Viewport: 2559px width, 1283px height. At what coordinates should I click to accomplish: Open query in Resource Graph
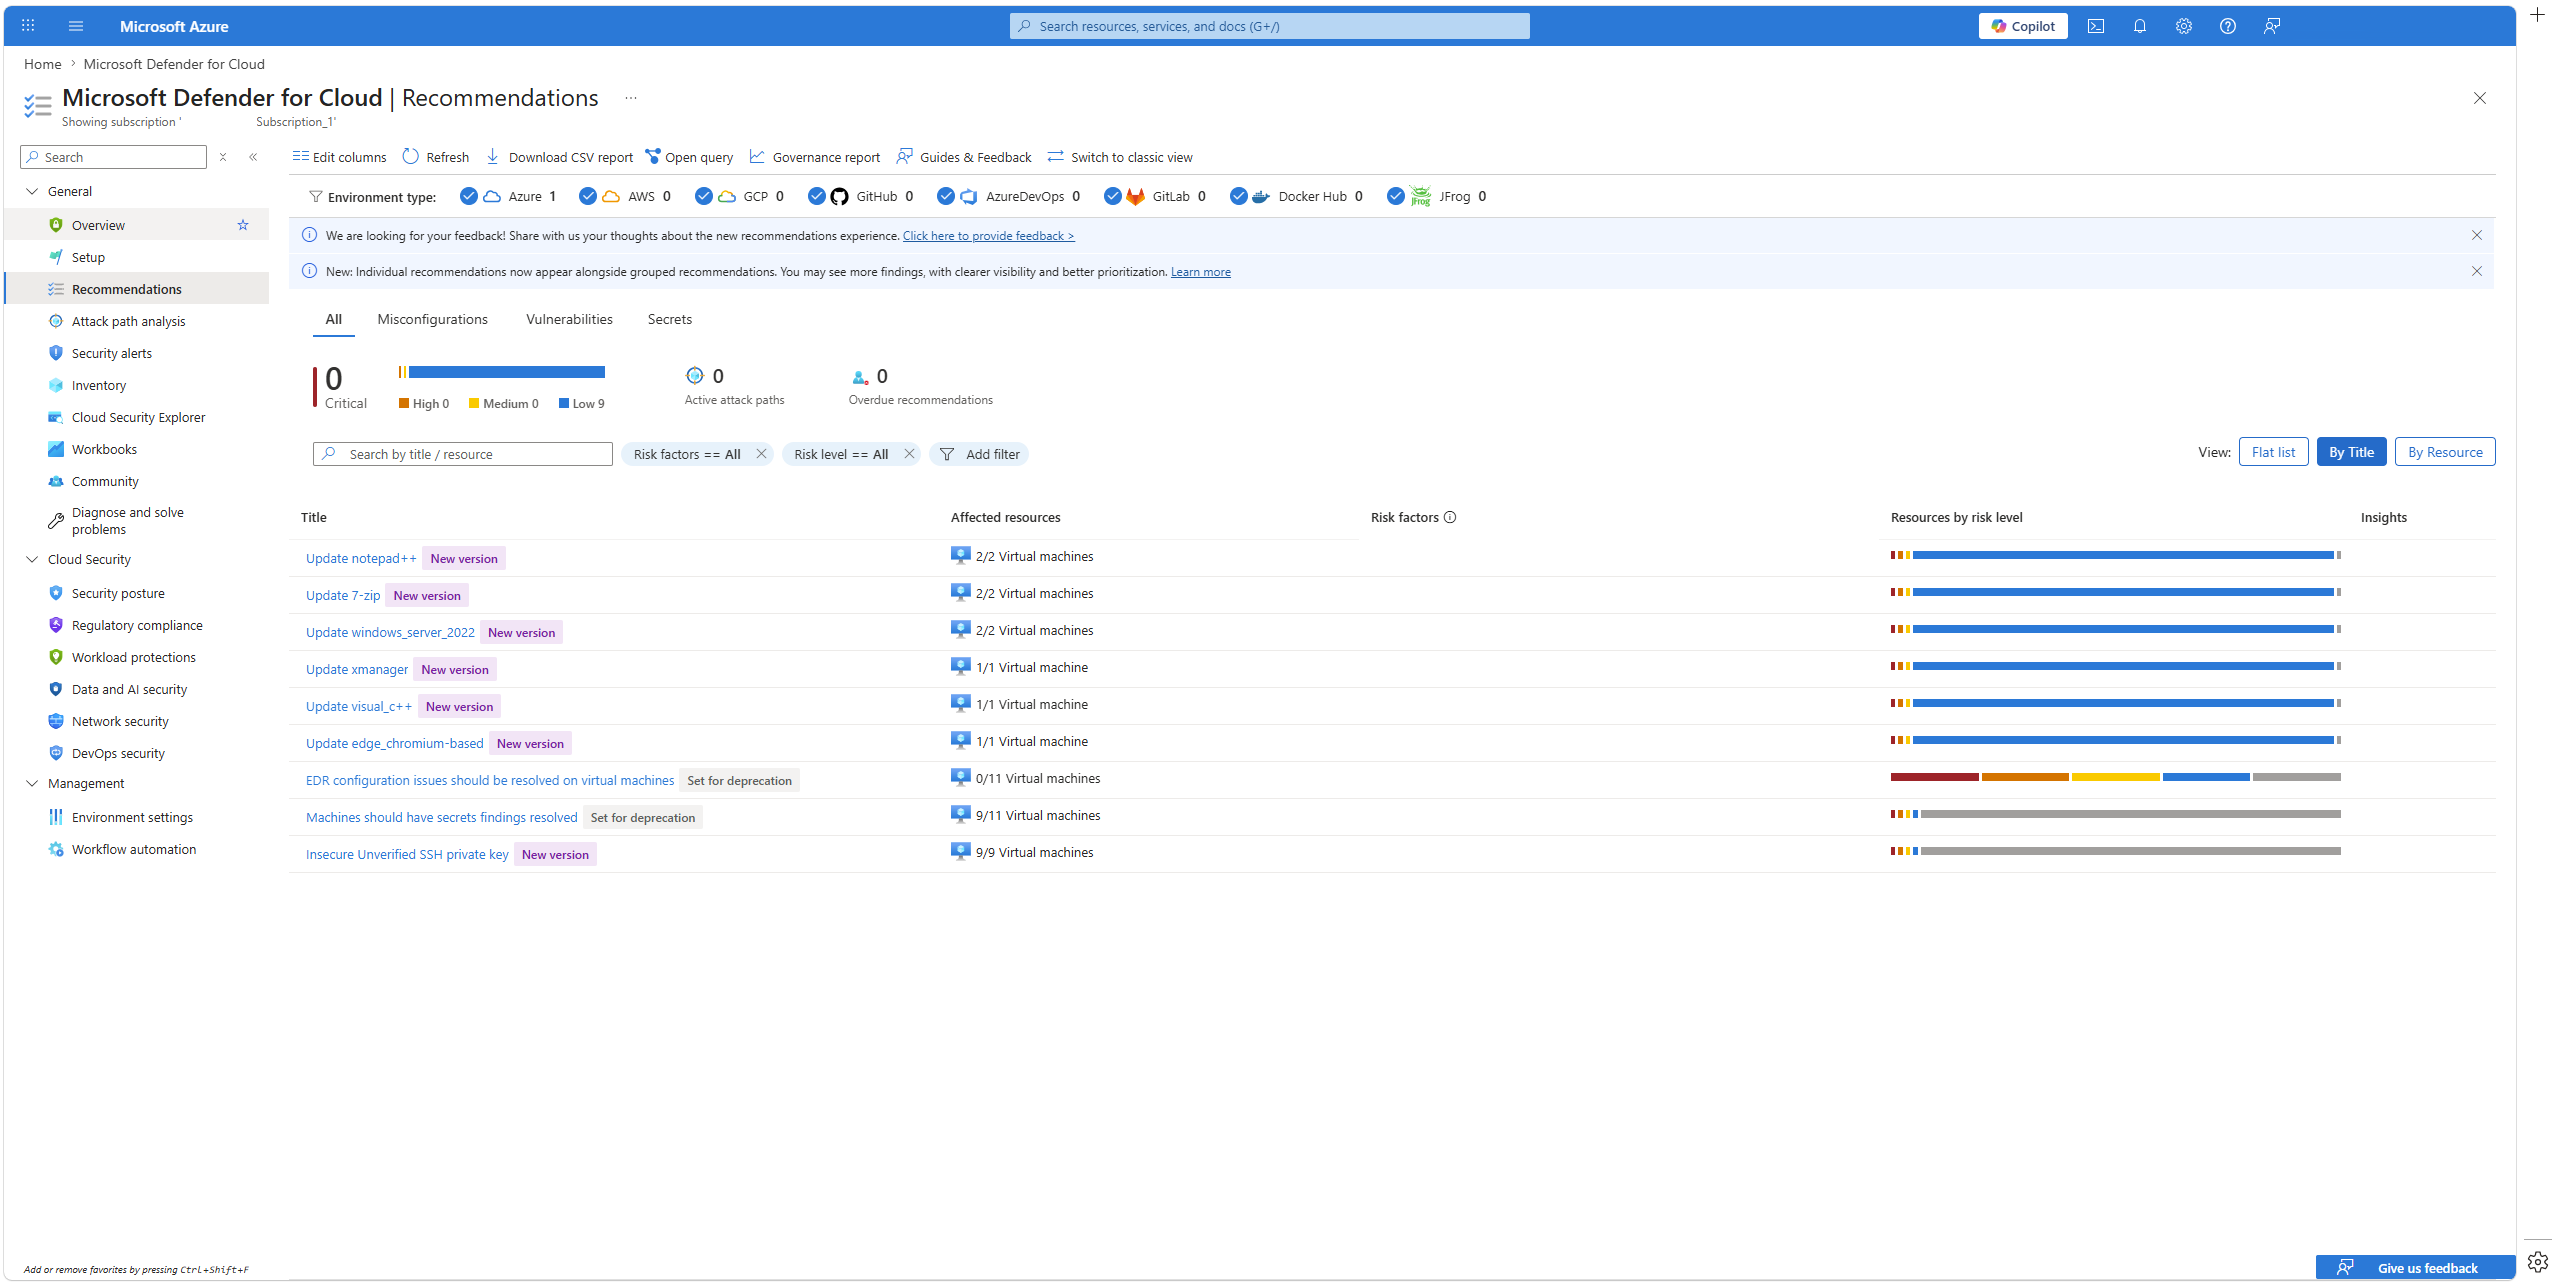[689, 157]
